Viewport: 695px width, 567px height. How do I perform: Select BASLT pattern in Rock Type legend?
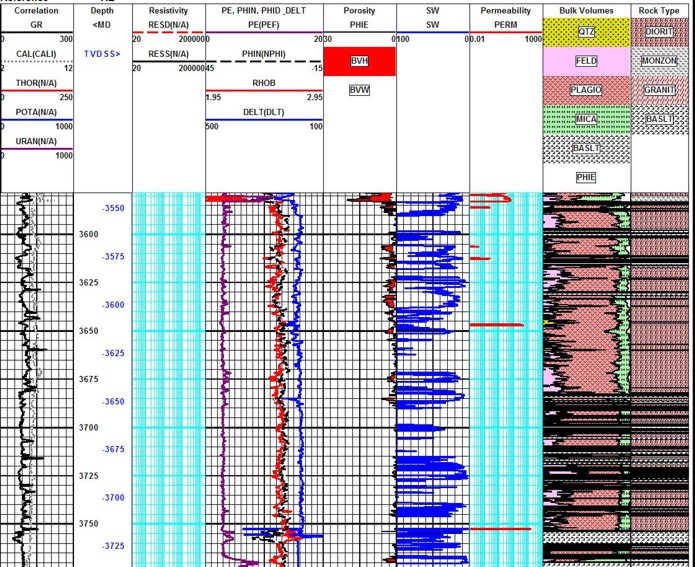pos(660,119)
